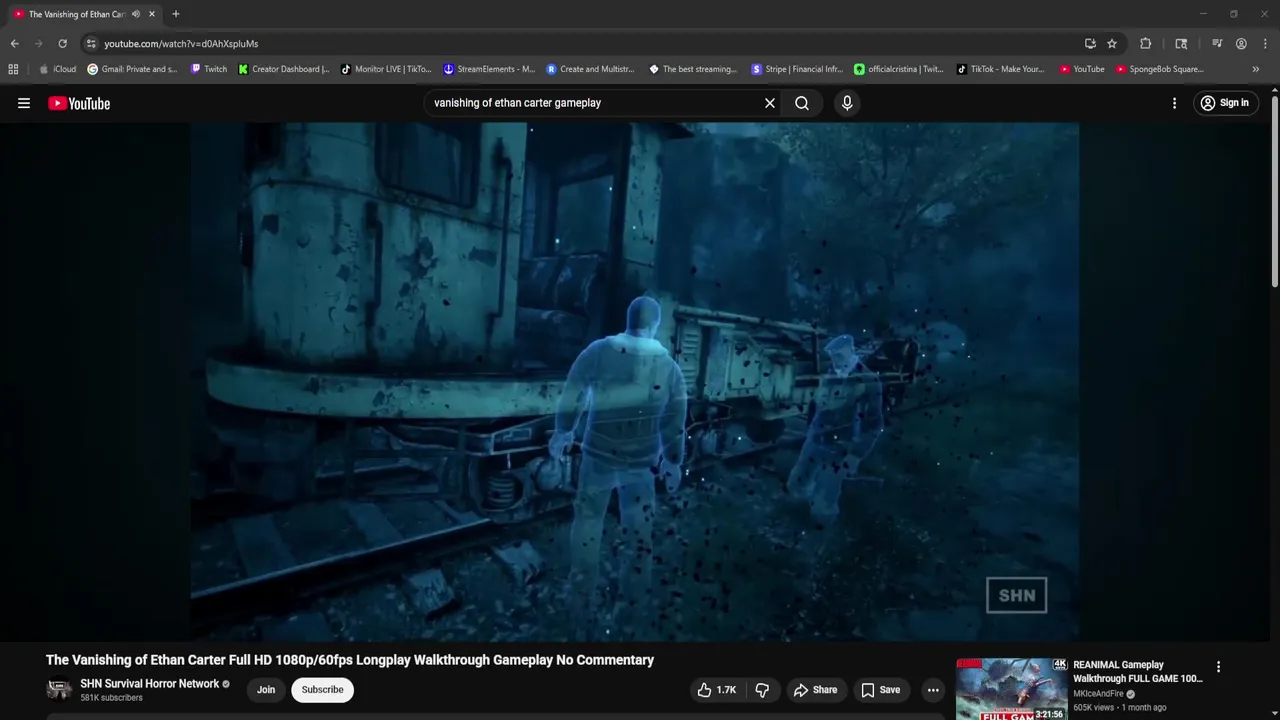Open the browser profile avatar
The image size is (1280, 720).
tap(1241, 44)
